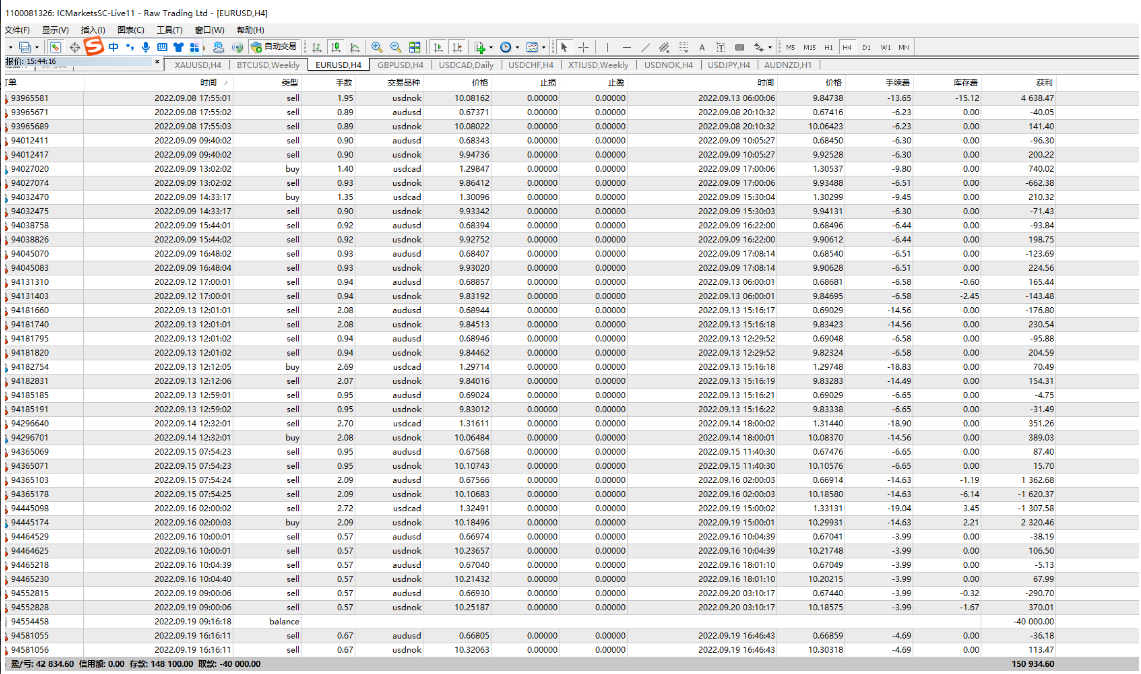The height and width of the screenshot is (674, 1141).
Task: Toggle chart auto scroll icon
Action: pyautogui.click(x=438, y=47)
